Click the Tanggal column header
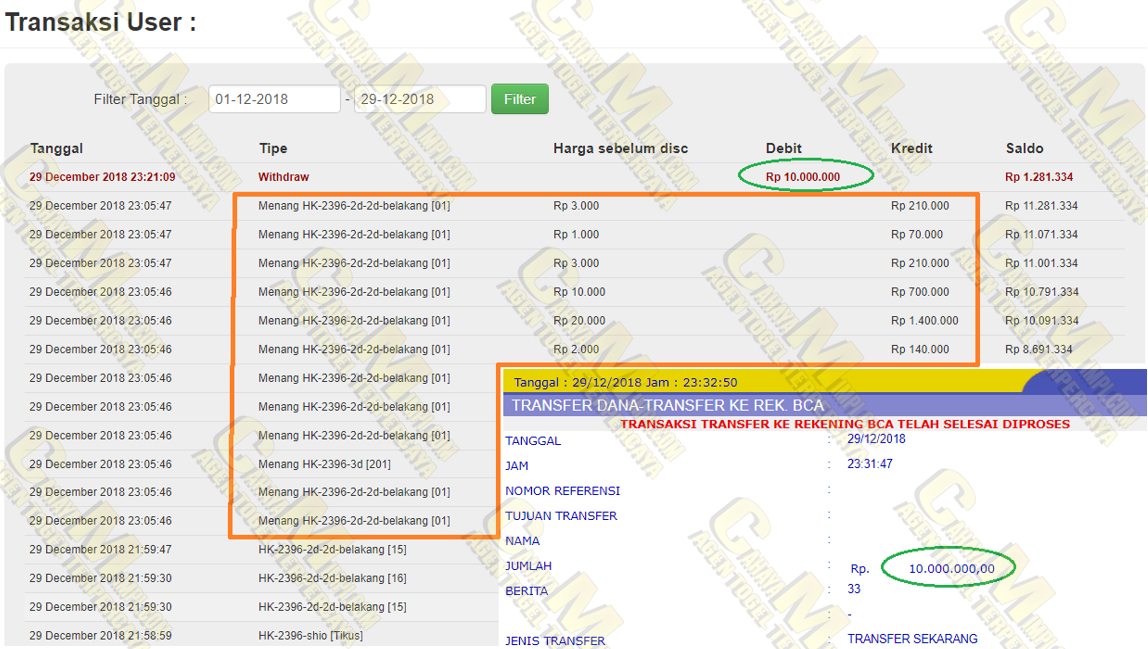The width and height of the screenshot is (1148, 649). tap(56, 148)
